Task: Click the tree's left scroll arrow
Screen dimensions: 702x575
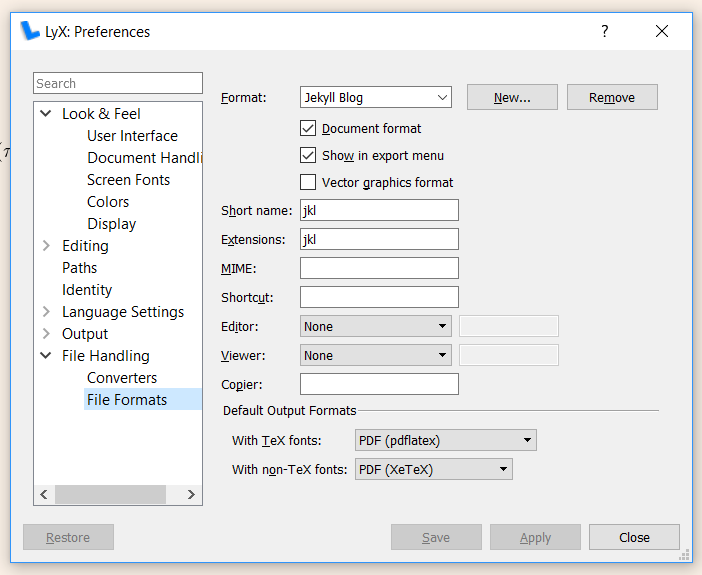Action: [x=44, y=494]
